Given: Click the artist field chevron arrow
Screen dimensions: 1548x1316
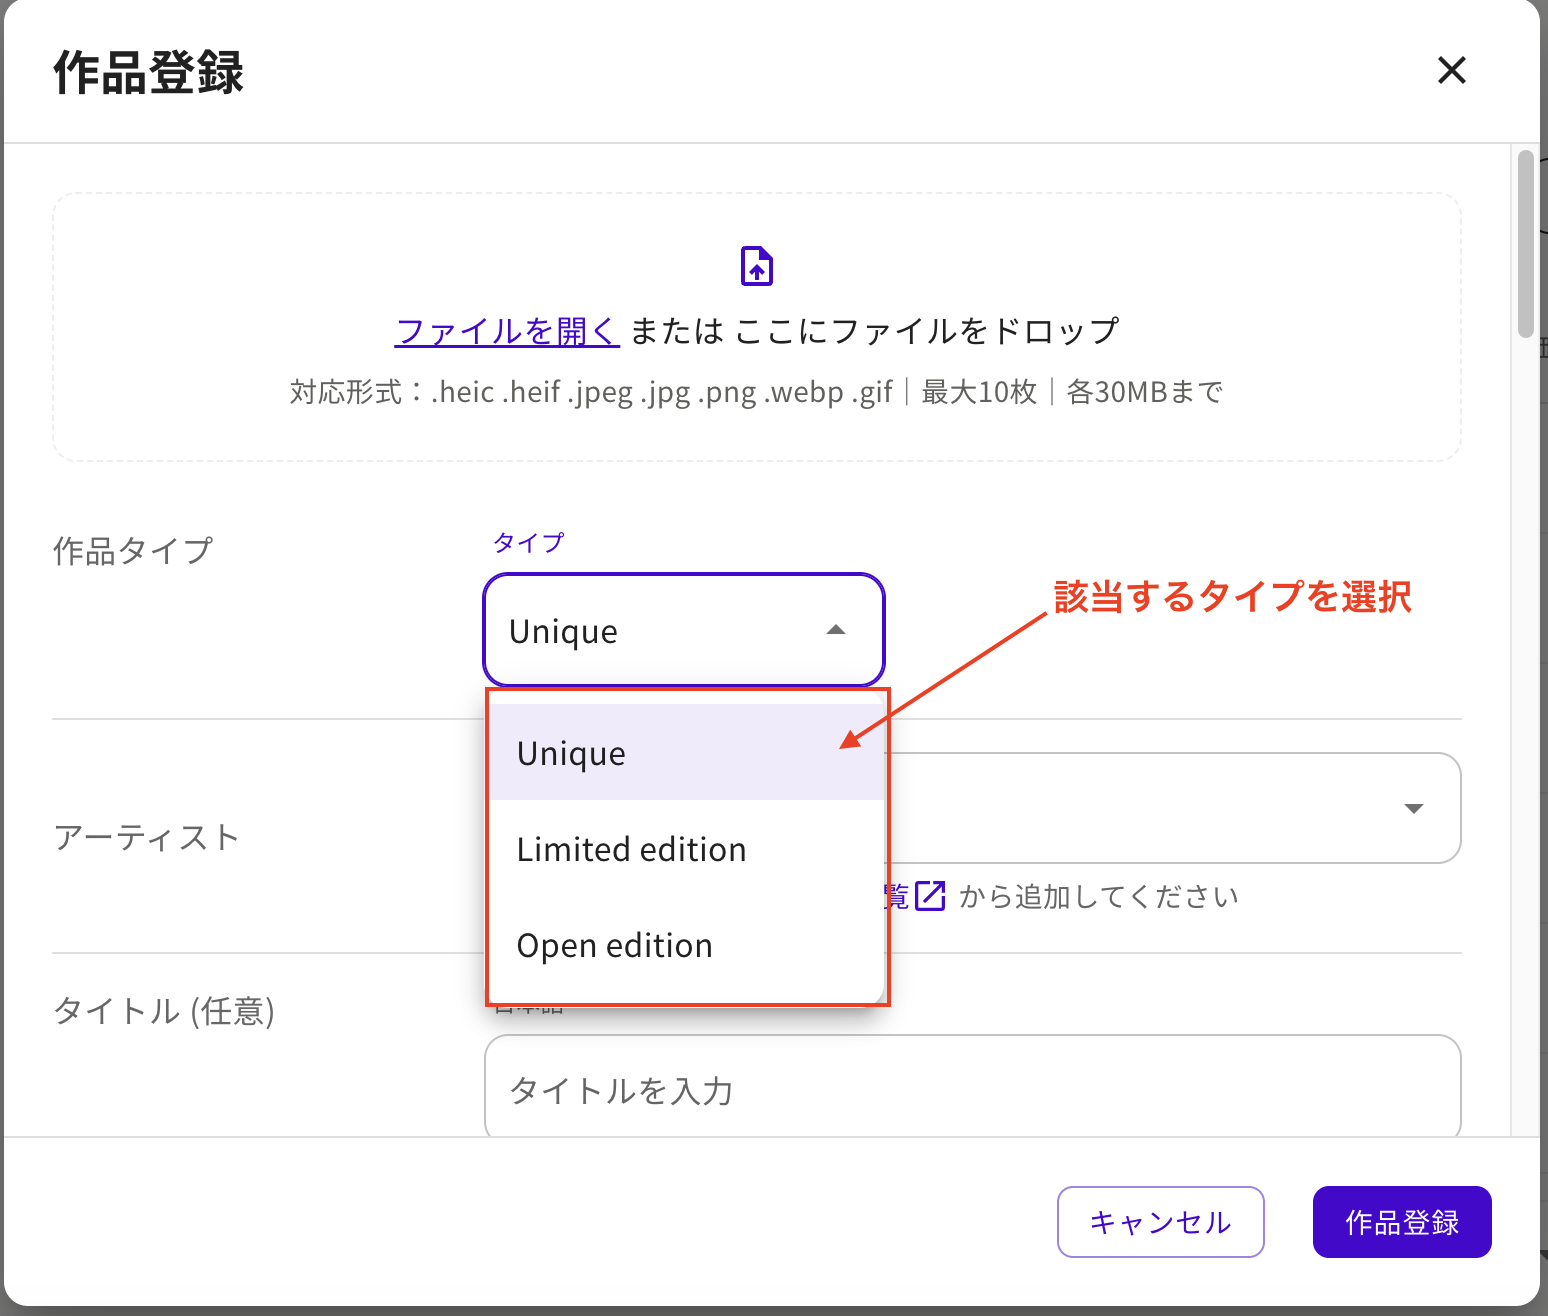Looking at the screenshot, I should 1414,808.
